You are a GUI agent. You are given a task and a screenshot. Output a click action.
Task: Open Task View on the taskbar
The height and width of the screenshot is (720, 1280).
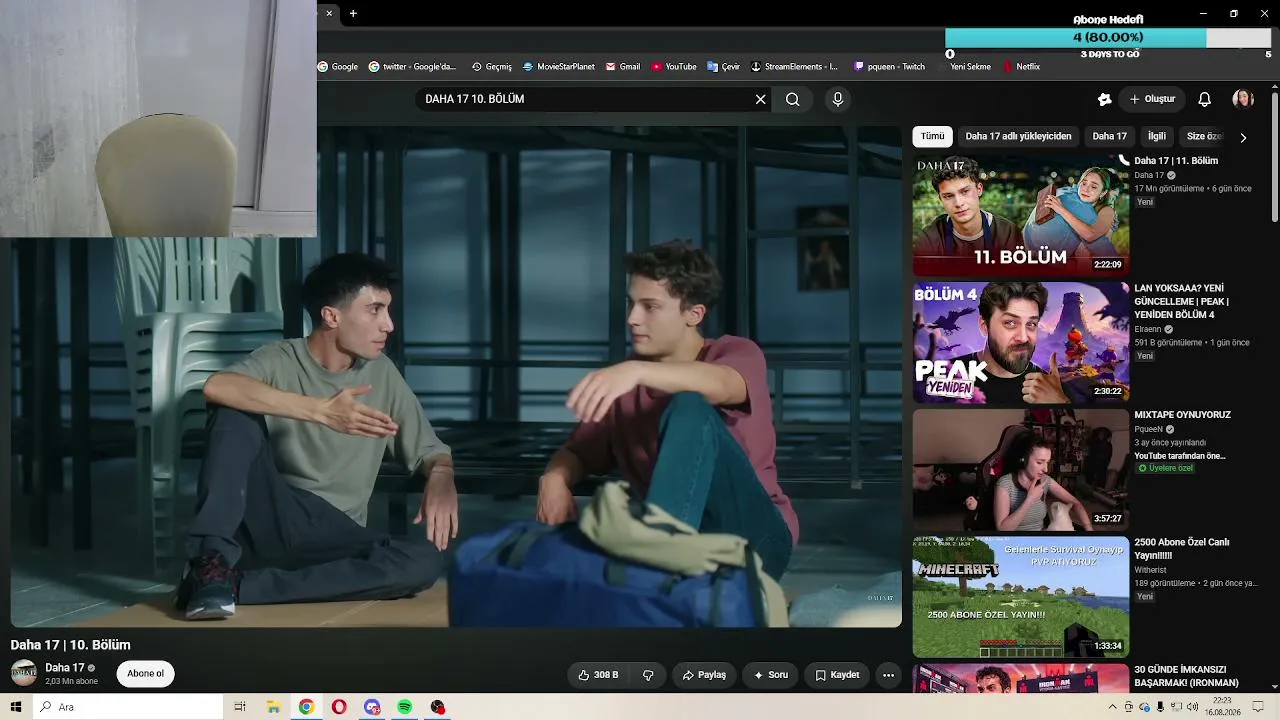240,707
